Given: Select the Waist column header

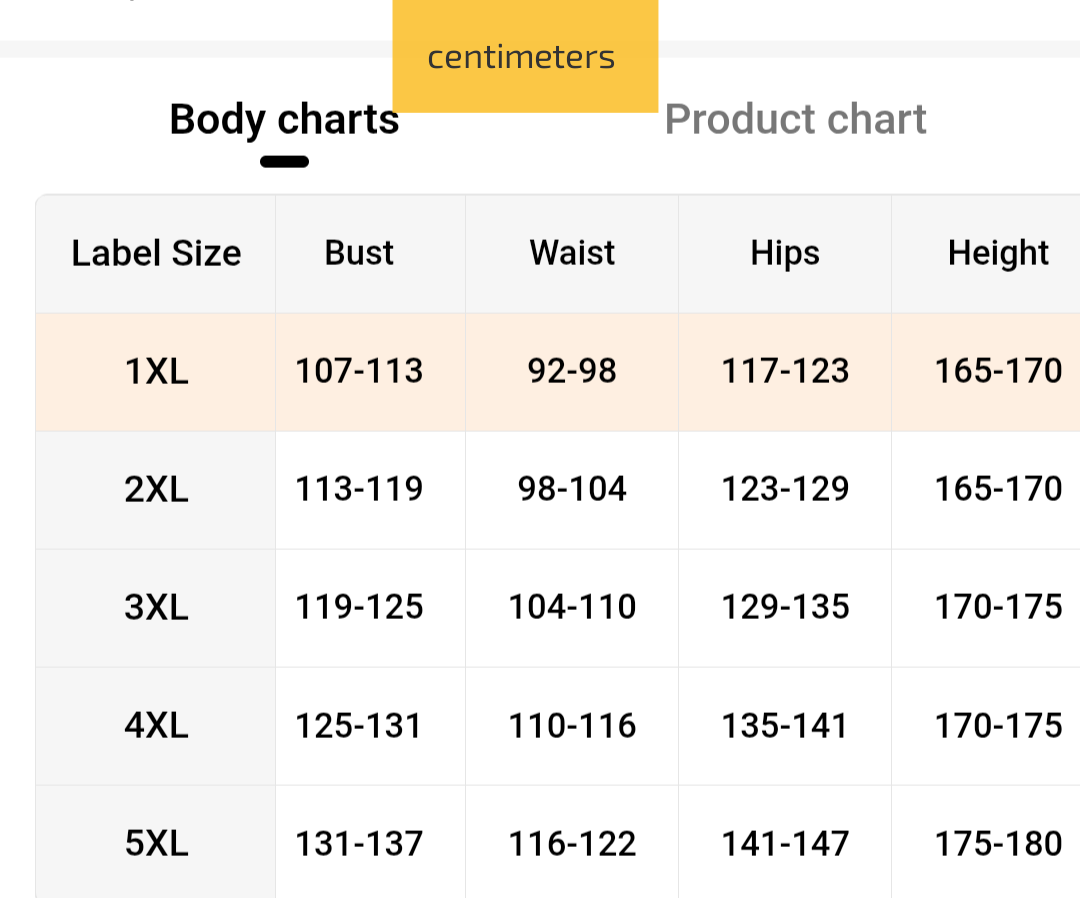Looking at the screenshot, I should click(572, 253).
